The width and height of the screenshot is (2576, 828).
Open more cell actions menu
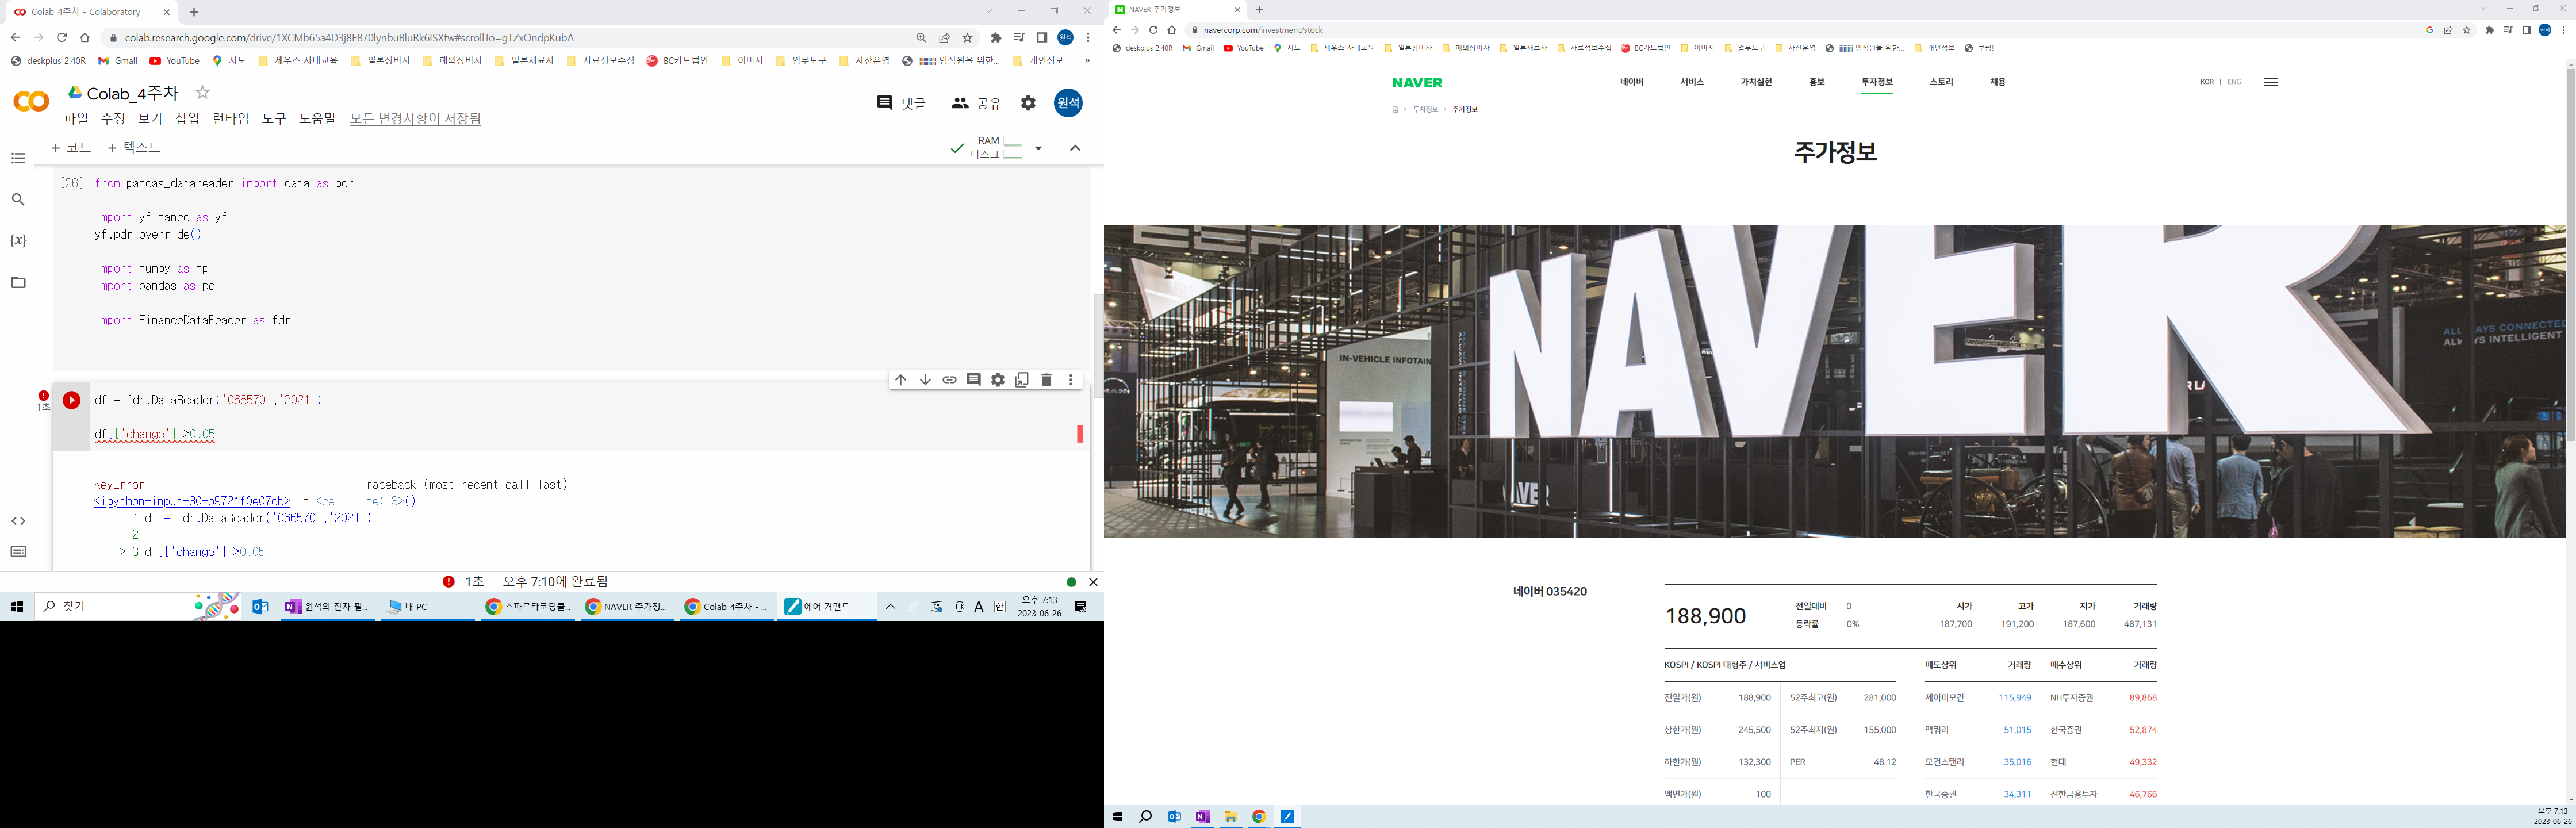[x=1071, y=380]
